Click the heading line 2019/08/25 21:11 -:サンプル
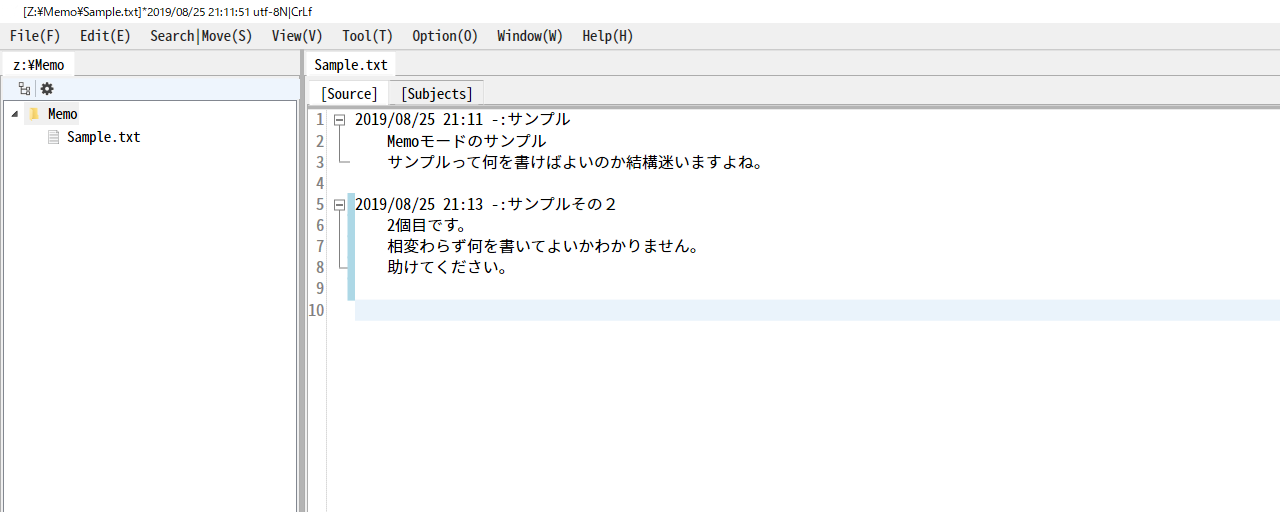This screenshot has height=512, width=1280. tap(463, 120)
